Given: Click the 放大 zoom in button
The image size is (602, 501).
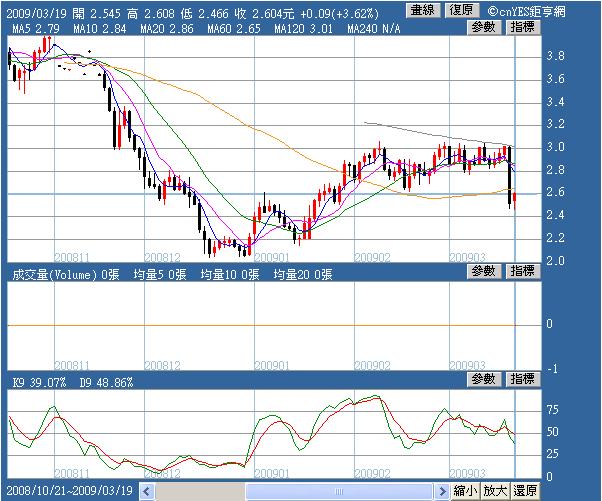Looking at the screenshot, I should [x=495, y=491].
